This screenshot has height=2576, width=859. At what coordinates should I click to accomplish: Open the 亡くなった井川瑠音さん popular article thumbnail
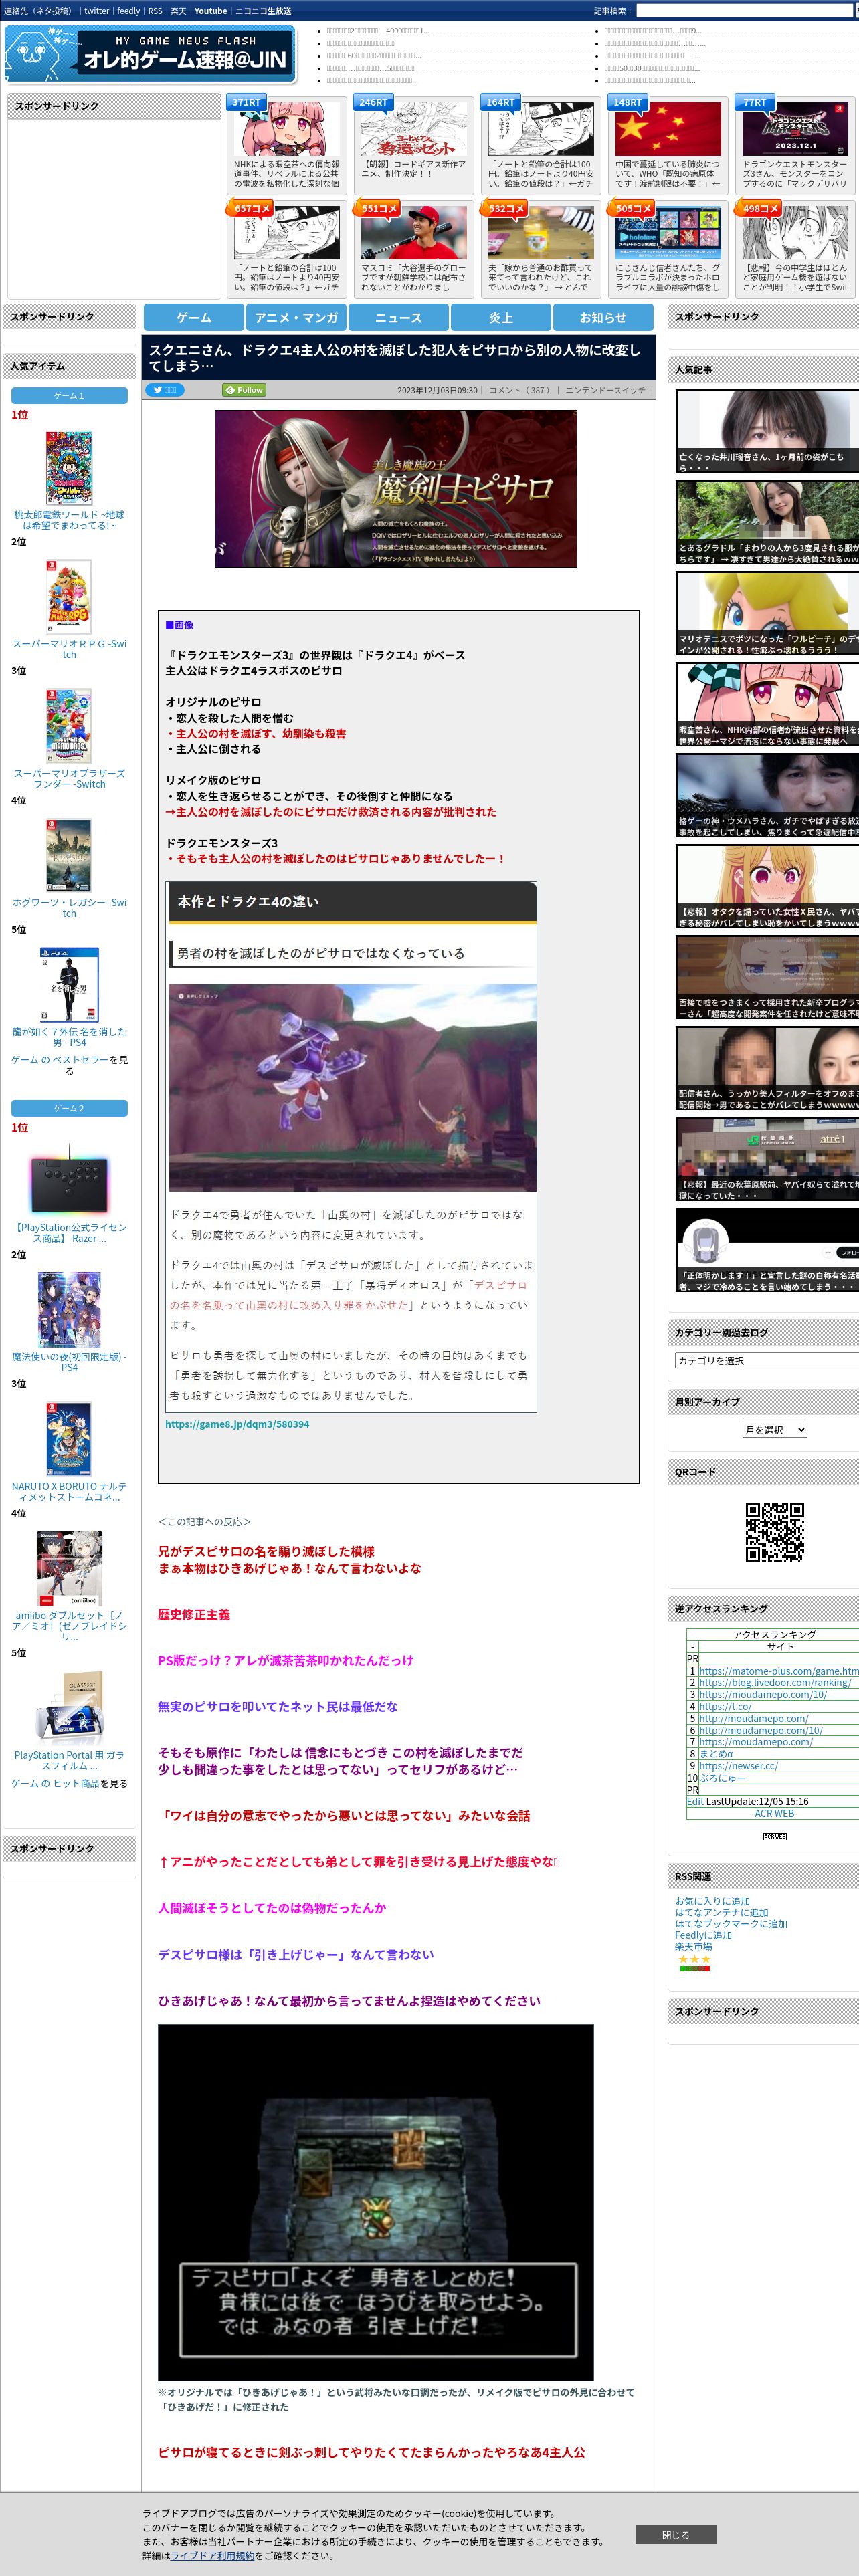pyautogui.click(x=767, y=432)
